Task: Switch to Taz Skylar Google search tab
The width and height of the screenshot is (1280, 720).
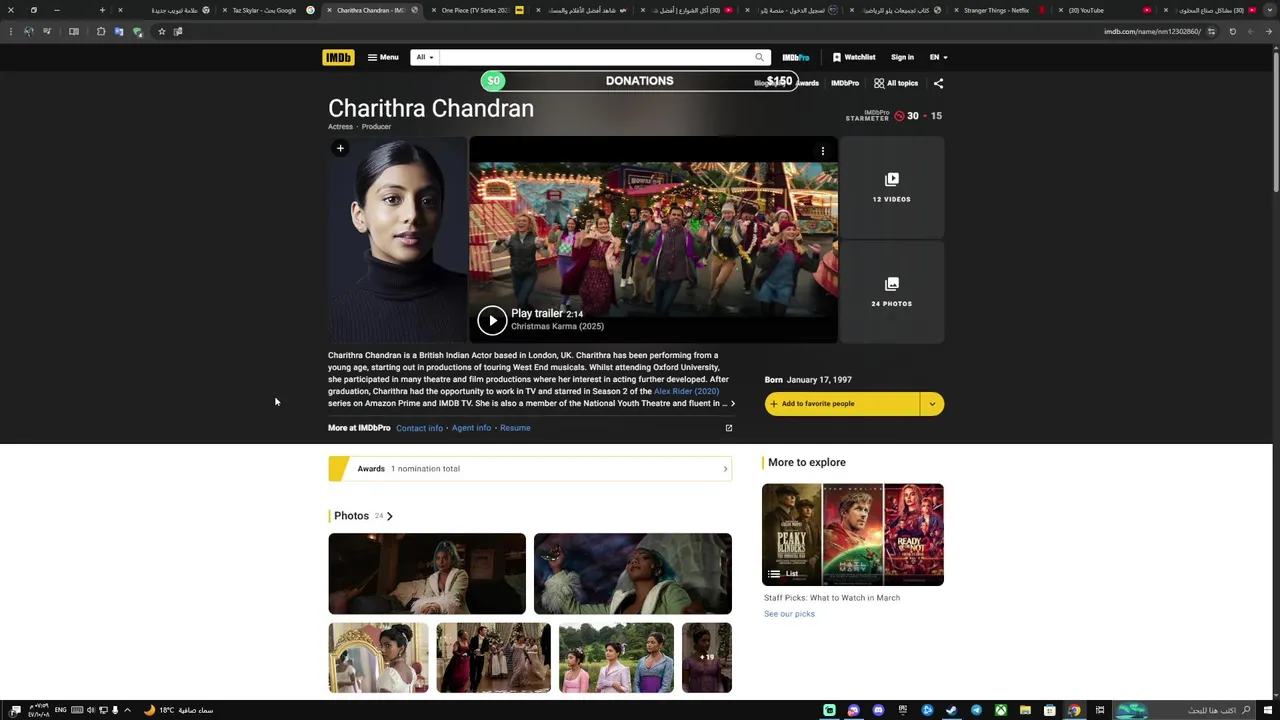Action: coord(266,10)
